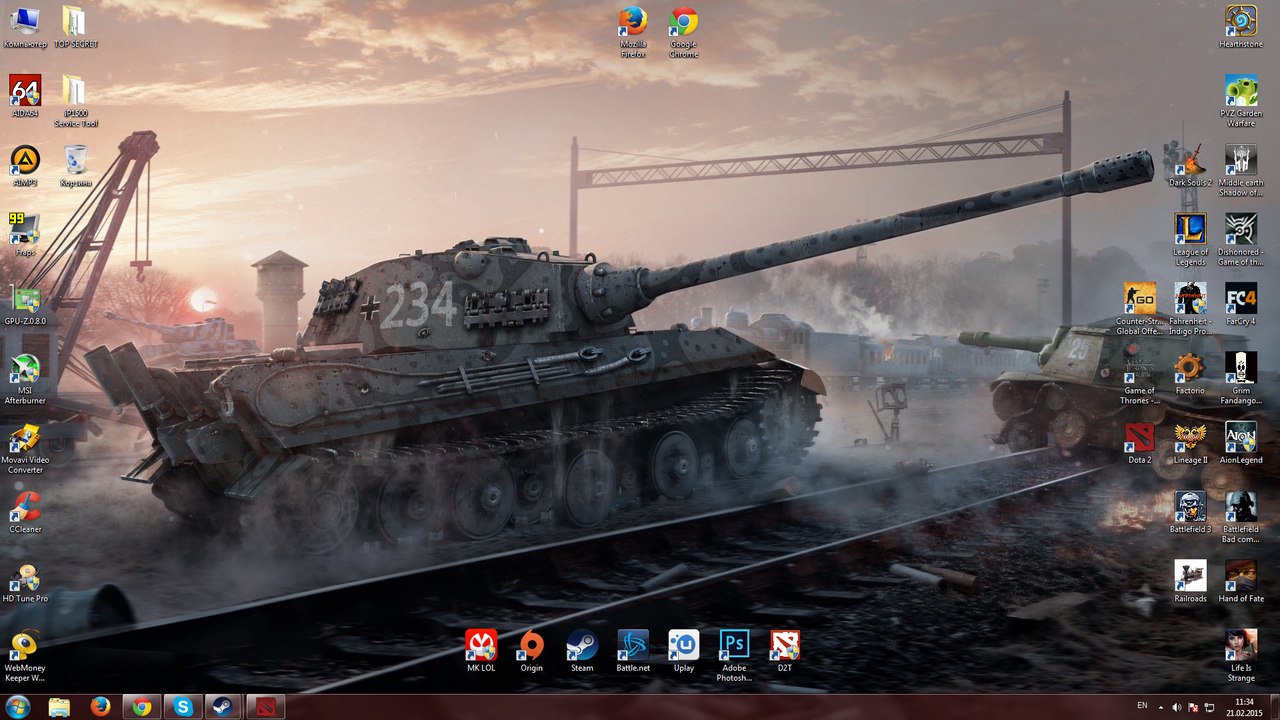Select Google Chrome desktop shortcut
The width and height of the screenshot is (1280, 720).
coord(683,32)
